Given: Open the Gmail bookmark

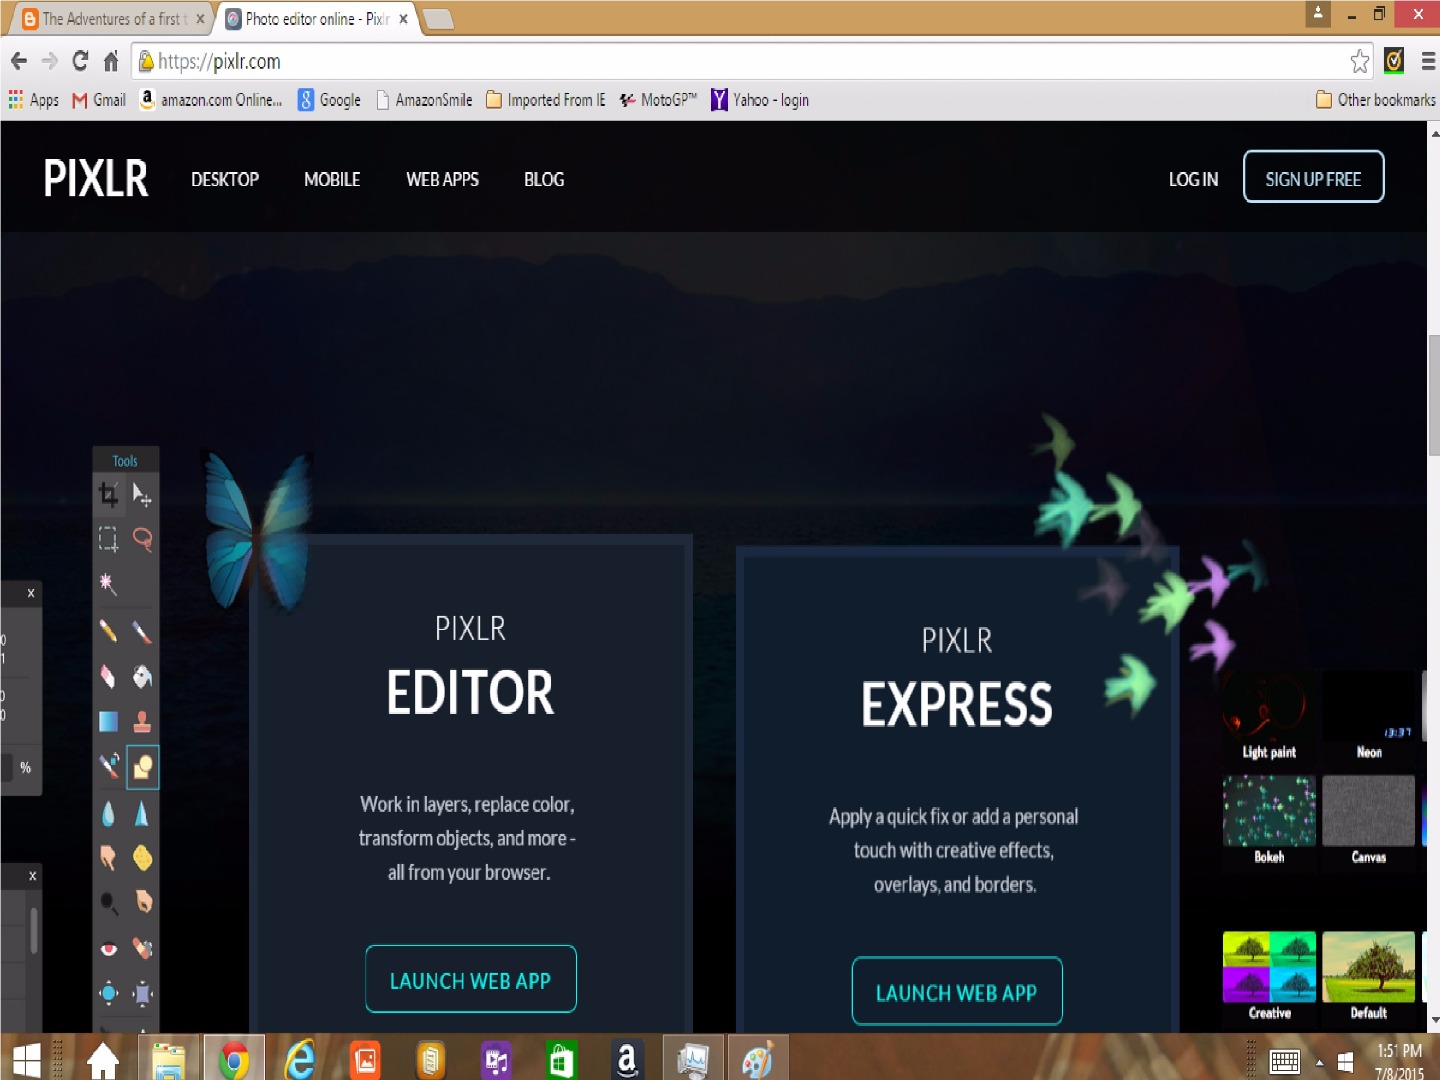Looking at the screenshot, I should pos(99,100).
